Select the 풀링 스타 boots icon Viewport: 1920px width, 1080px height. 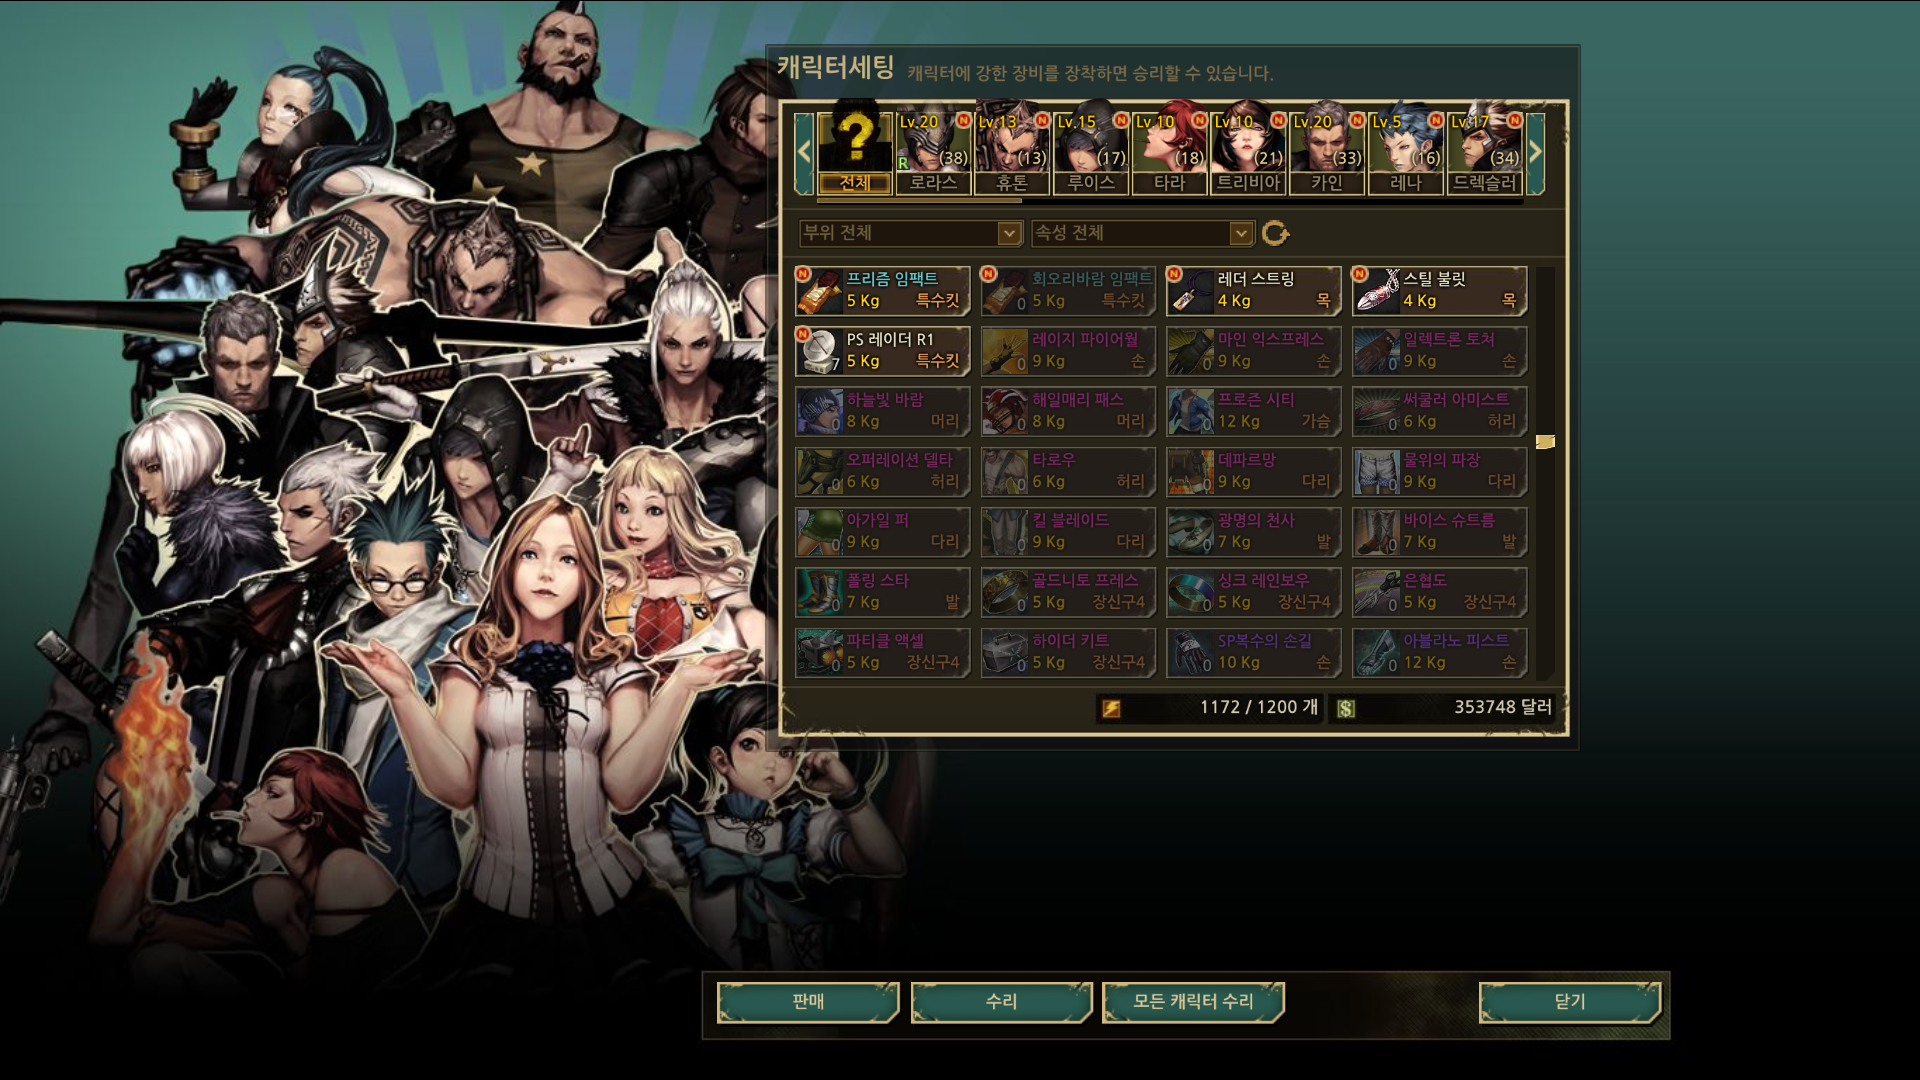pyautogui.click(x=820, y=592)
